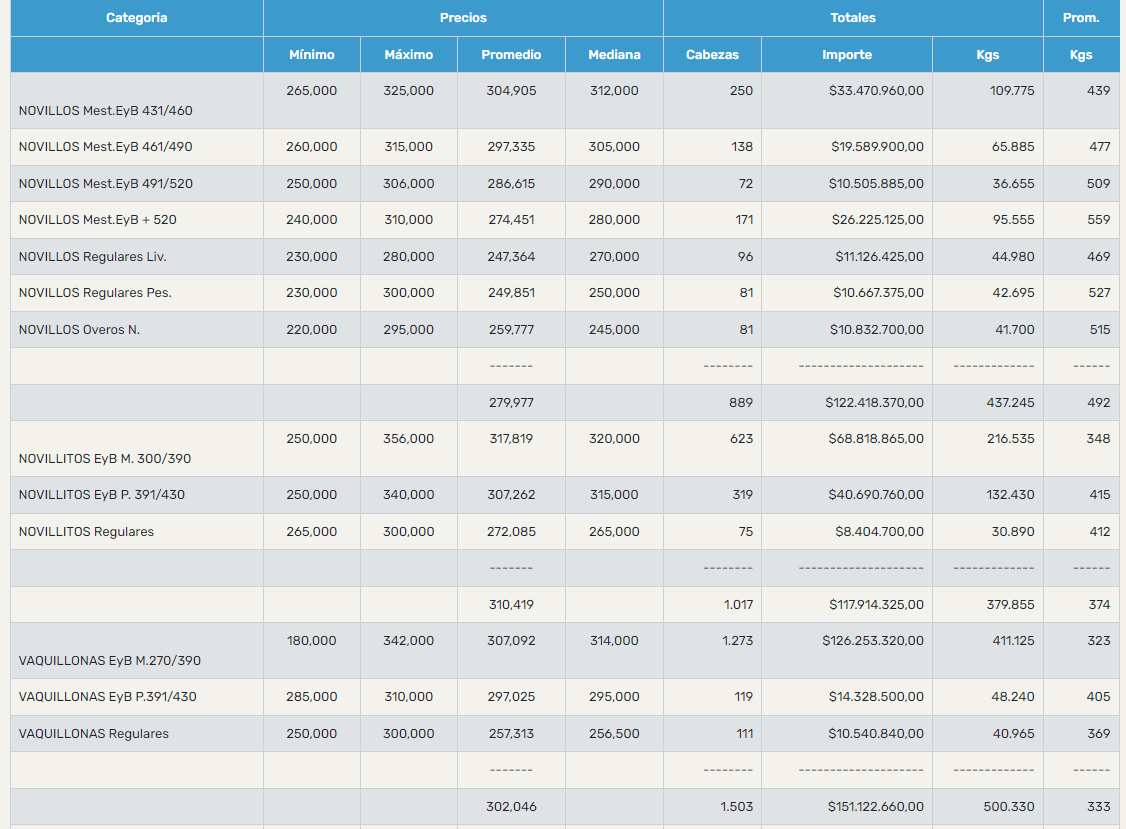Click the Mediana column header
Screen dimensions: 1126x829
614,55
